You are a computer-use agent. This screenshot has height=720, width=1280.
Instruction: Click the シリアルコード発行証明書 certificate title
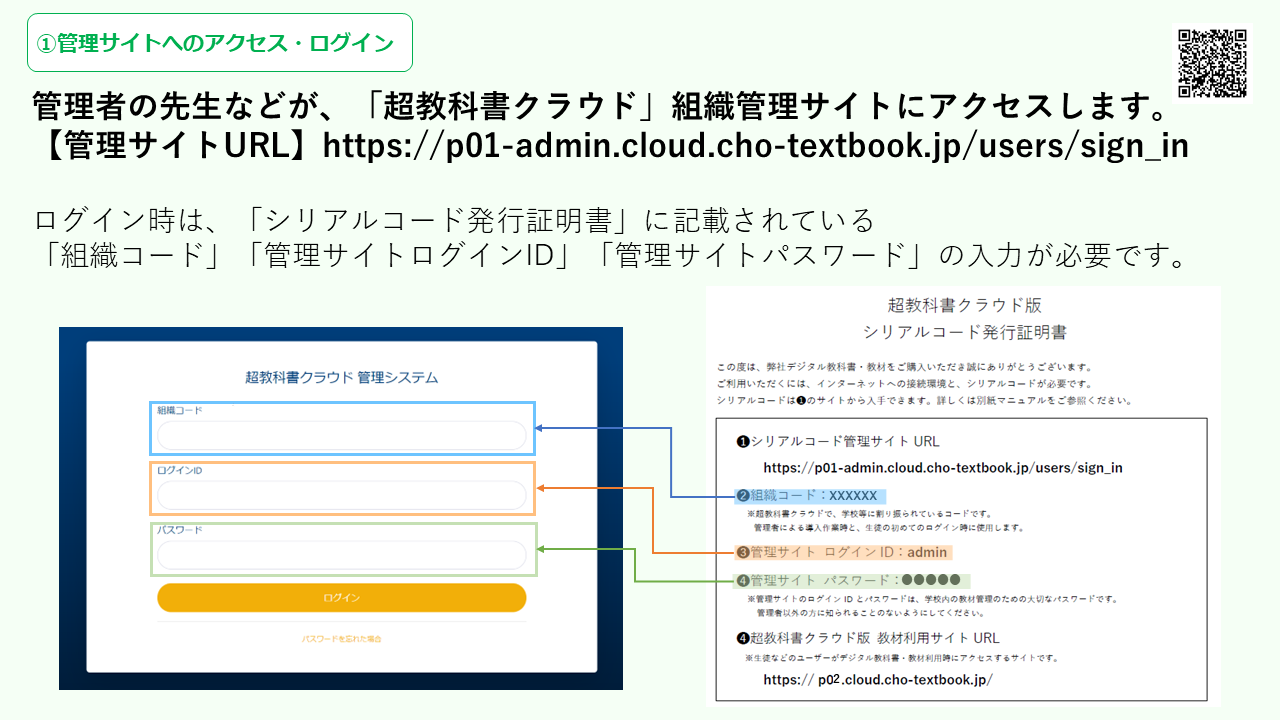tap(964, 332)
